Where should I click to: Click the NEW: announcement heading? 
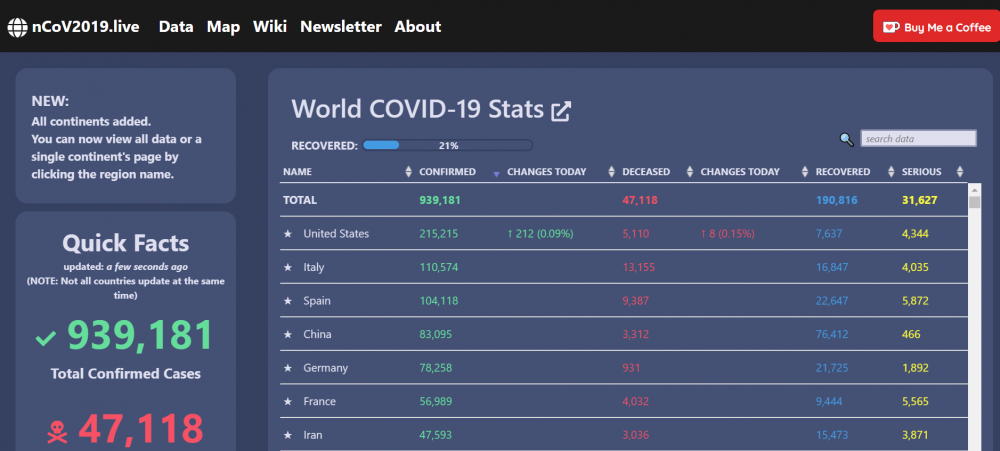pos(50,101)
